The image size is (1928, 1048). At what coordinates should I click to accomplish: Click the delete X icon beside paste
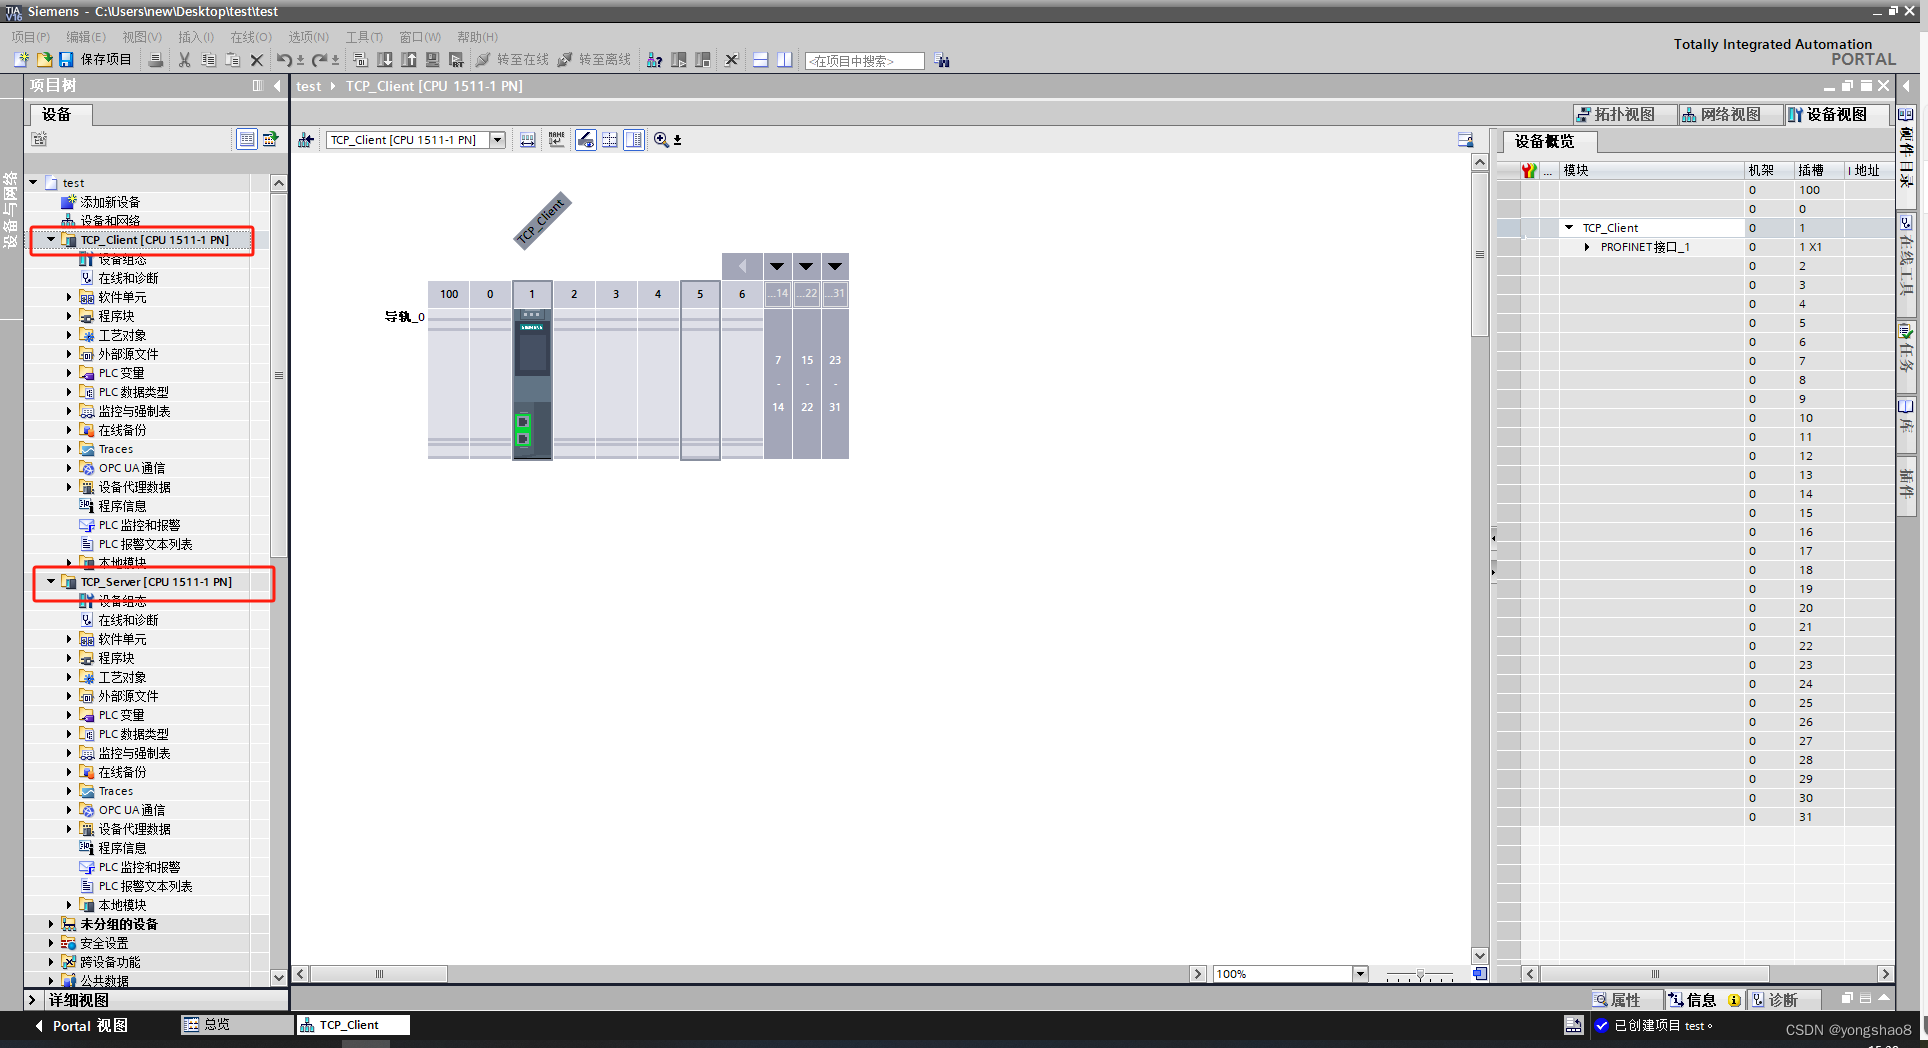tap(257, 60)
